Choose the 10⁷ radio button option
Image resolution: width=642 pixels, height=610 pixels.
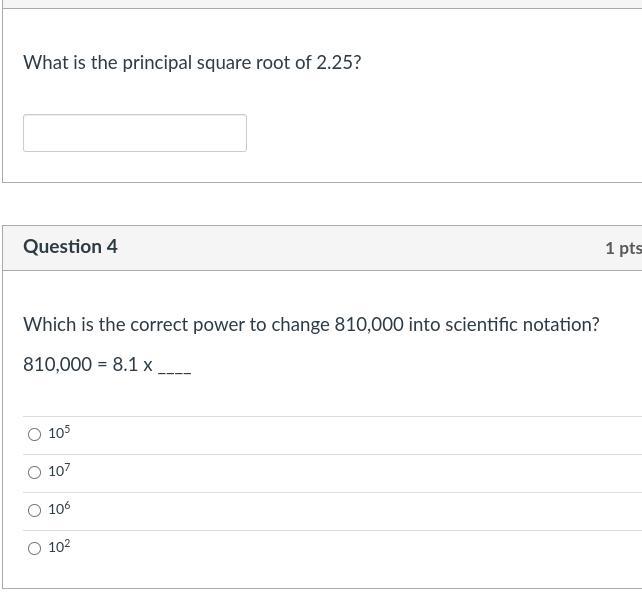tap(35, 472)
